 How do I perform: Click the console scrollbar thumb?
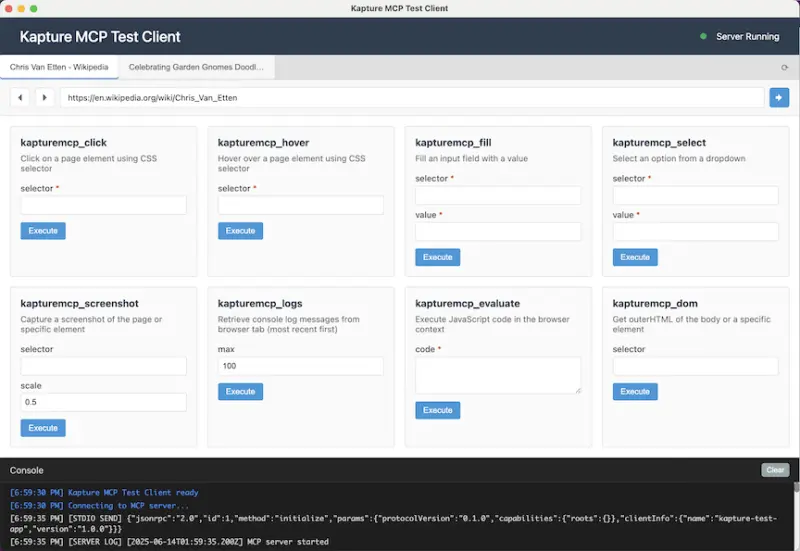click(796, 487)
